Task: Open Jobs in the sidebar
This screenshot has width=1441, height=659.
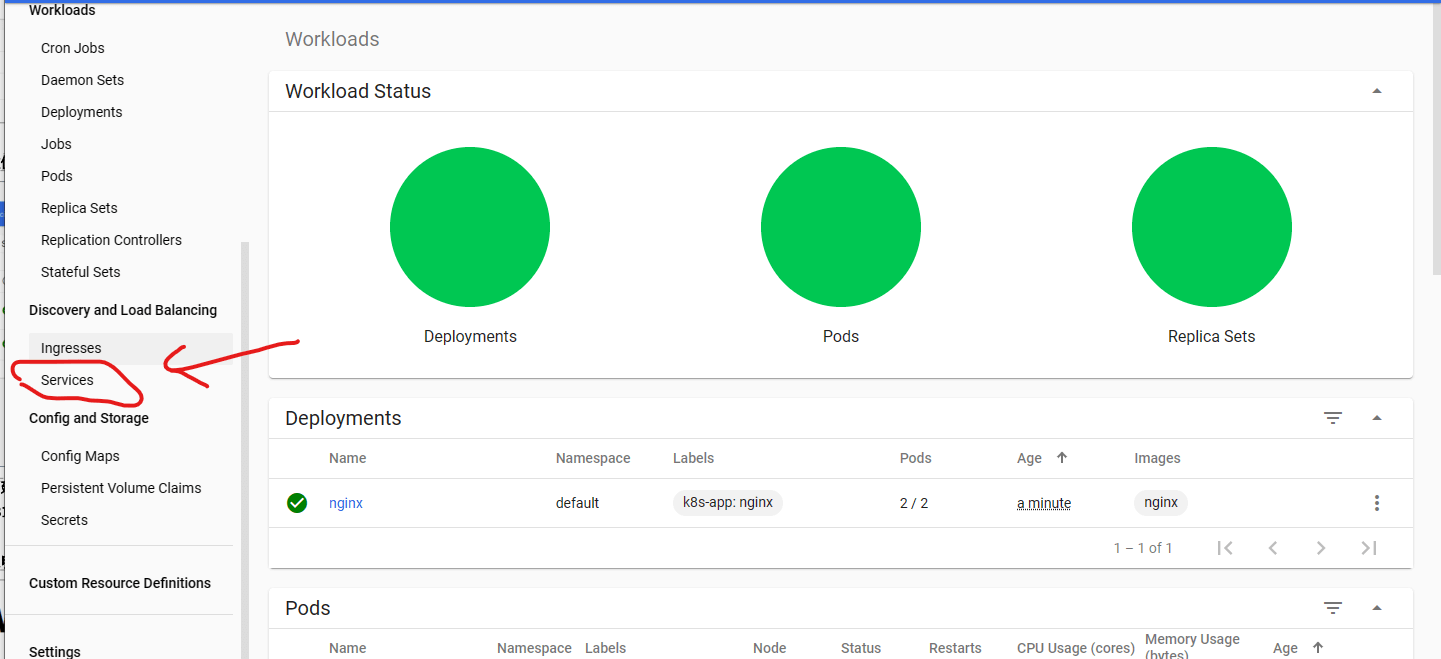Action: [x=56, y=144]
